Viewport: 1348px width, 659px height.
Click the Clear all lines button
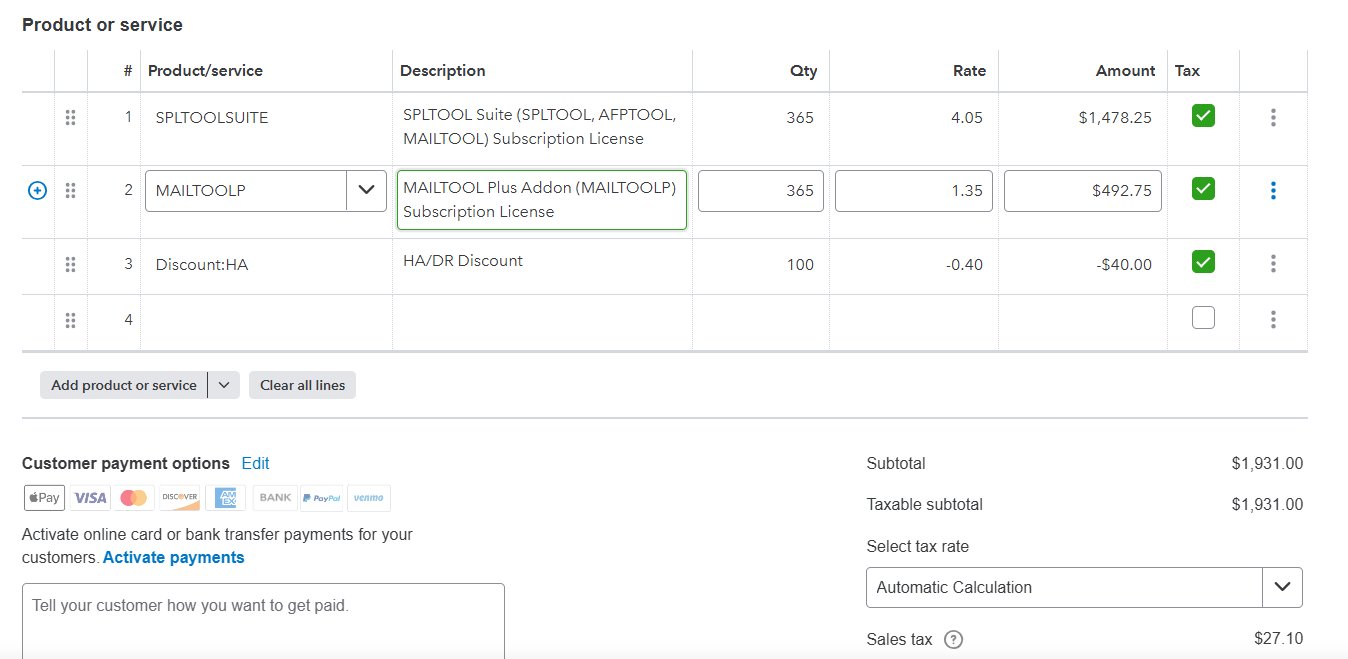pyautogui.click(x=302, y=384)
